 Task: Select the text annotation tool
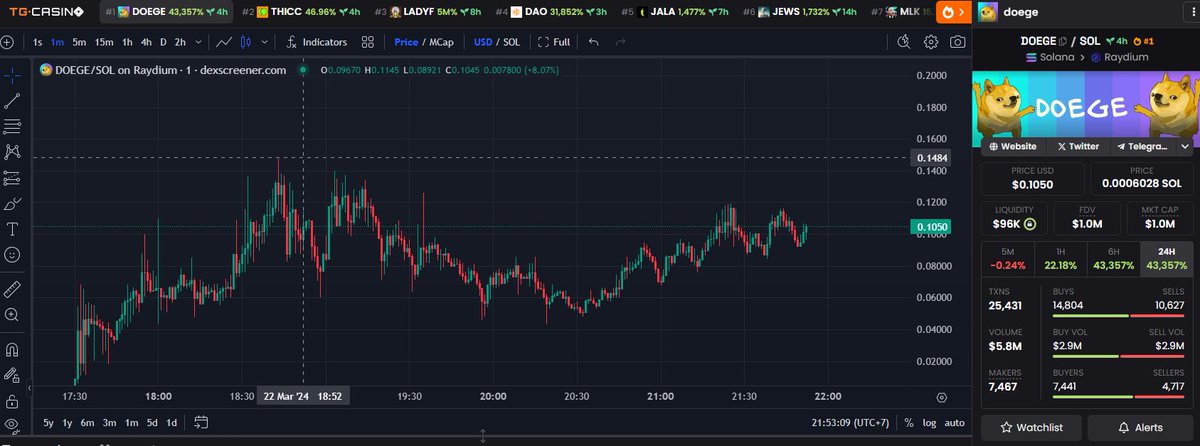point(13,229)
